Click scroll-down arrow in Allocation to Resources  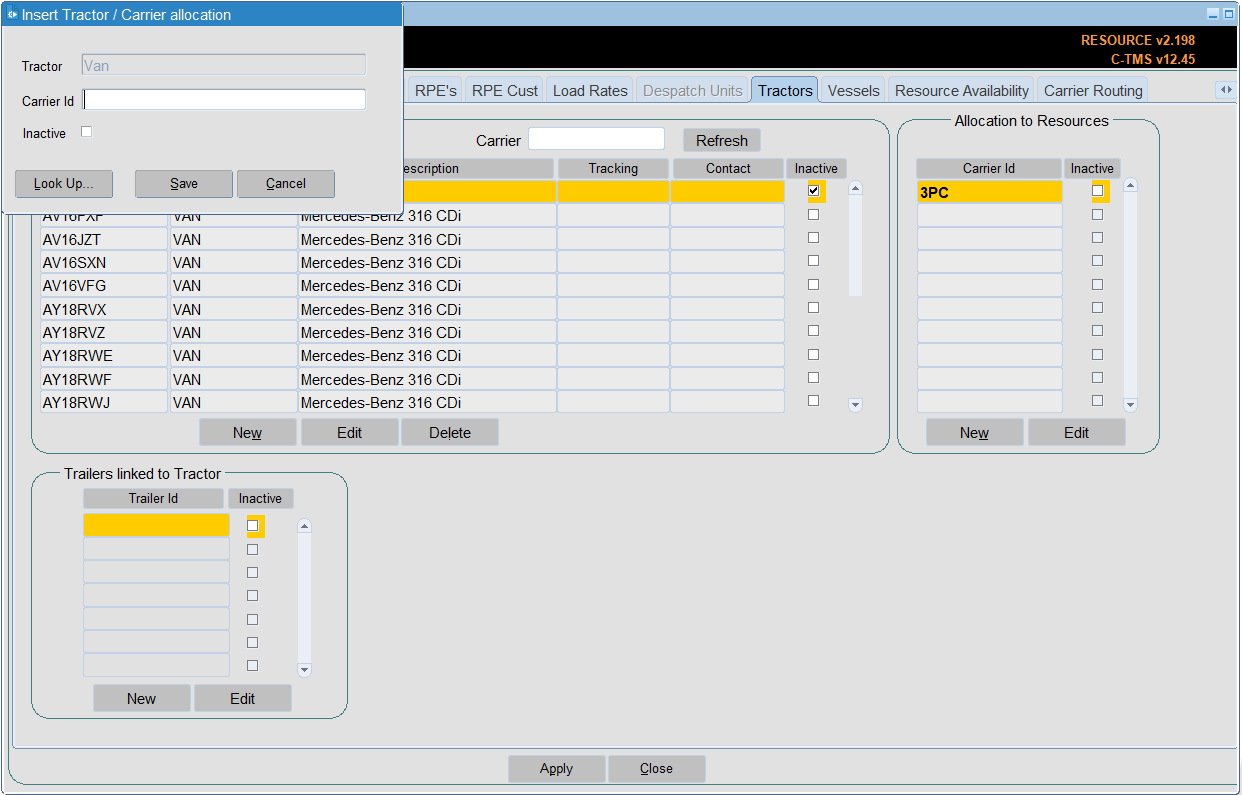(1130, 405)
